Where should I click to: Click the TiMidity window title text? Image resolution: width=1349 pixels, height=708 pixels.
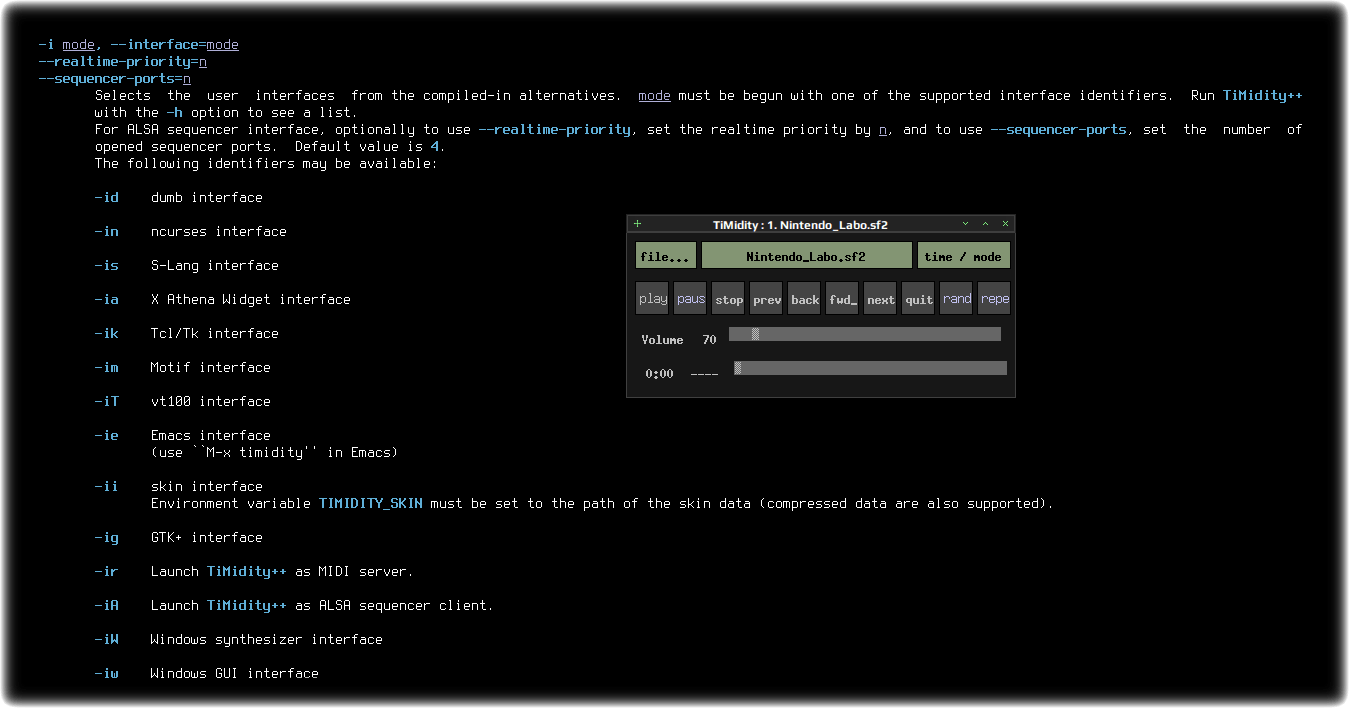tap(800, 225)
